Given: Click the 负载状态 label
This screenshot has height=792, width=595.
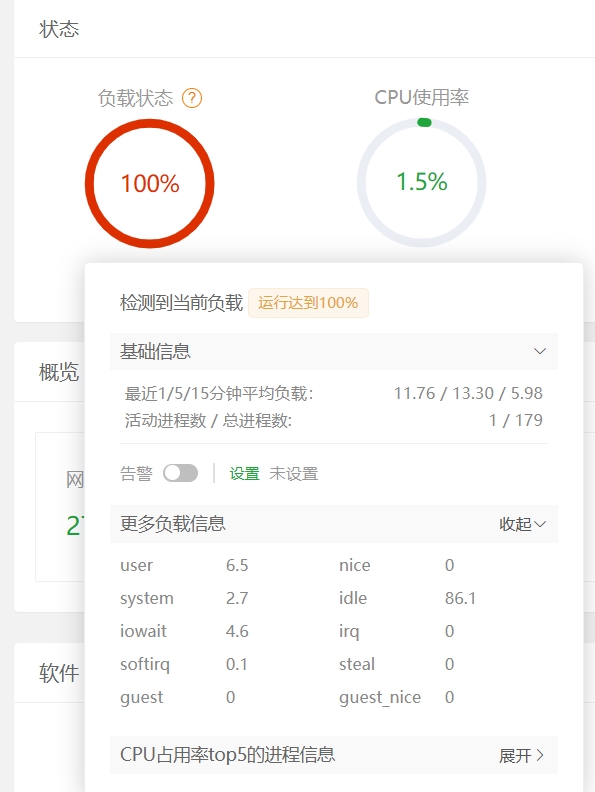Looking at the screenshot, I should 135,98.
